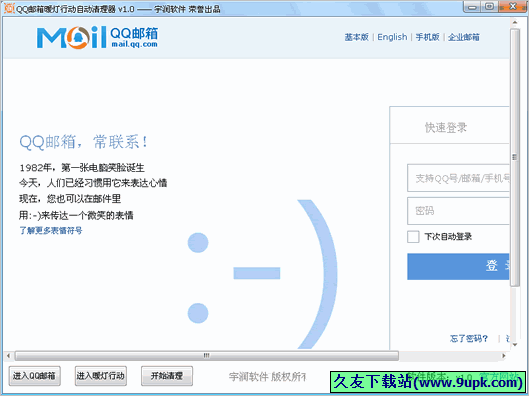The image size is (529, 396).
Task: Click the 了解更多表情符号 link
Action: 51,231
